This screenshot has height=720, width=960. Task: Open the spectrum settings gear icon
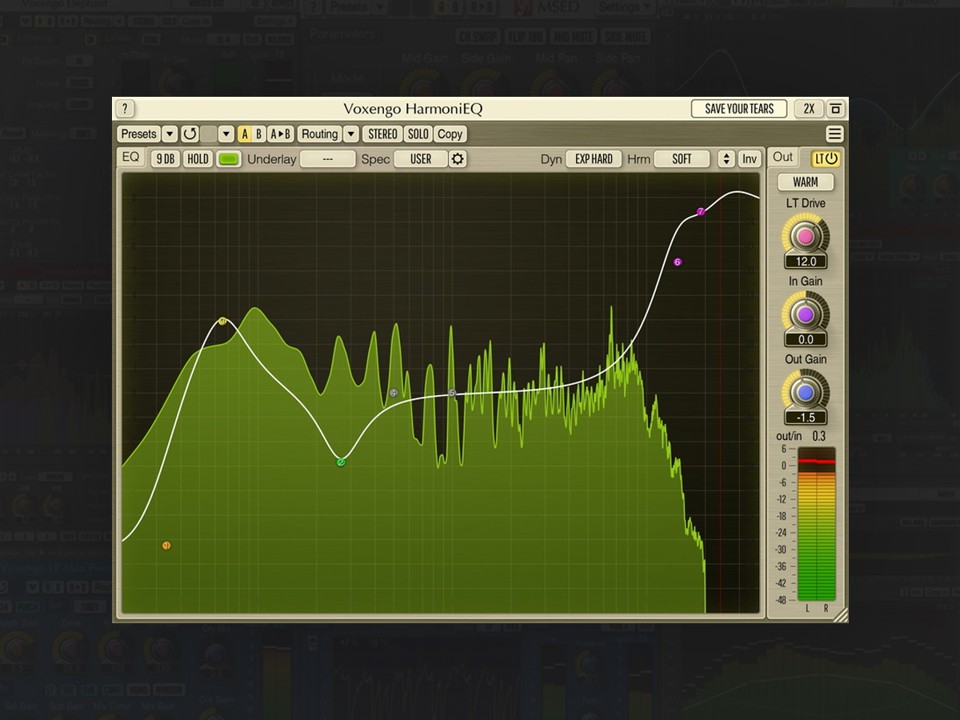click(457, 159)
